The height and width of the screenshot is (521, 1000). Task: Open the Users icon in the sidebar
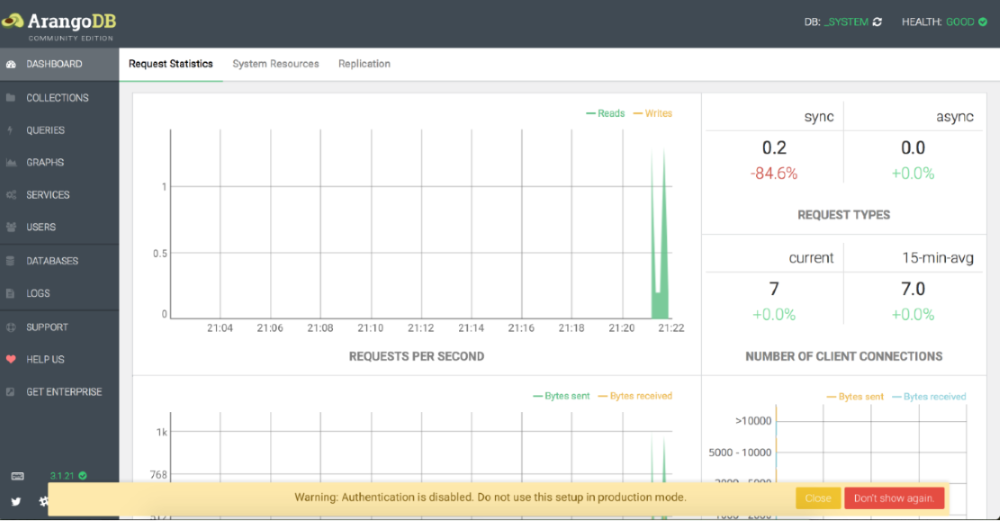10,227
